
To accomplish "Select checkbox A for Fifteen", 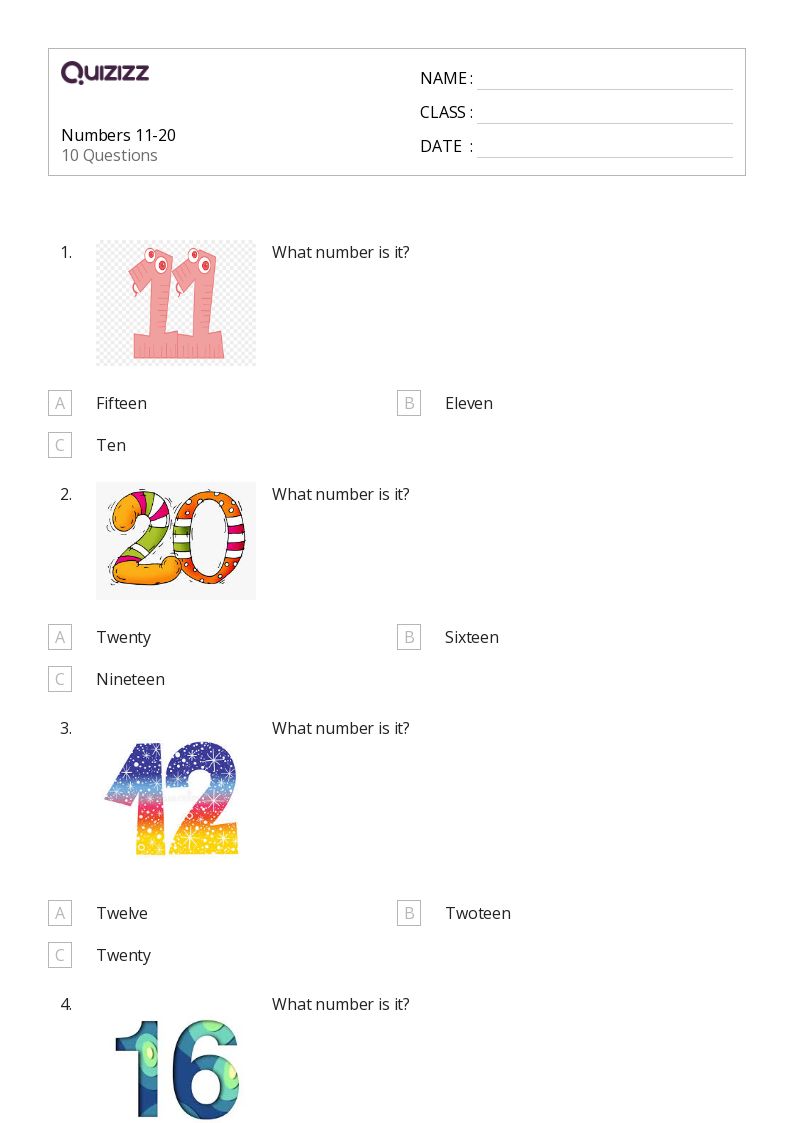I will pyautogui.click(x=60, y=403).
